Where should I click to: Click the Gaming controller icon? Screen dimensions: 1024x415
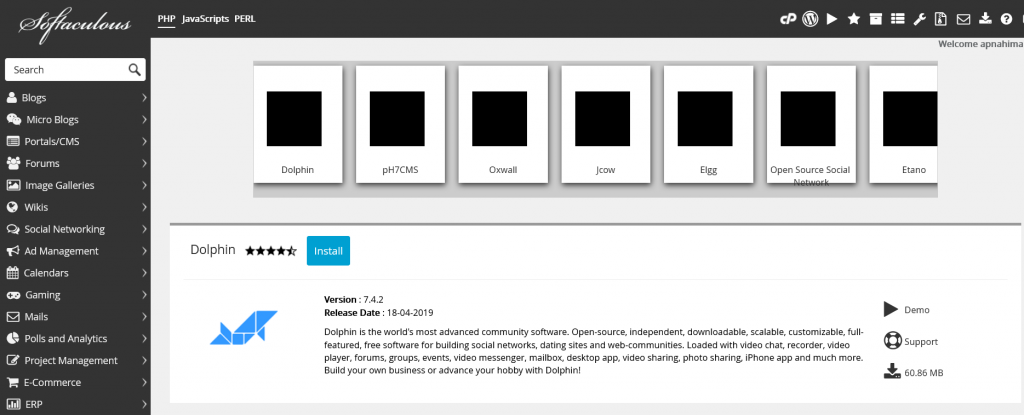point(13,295)
